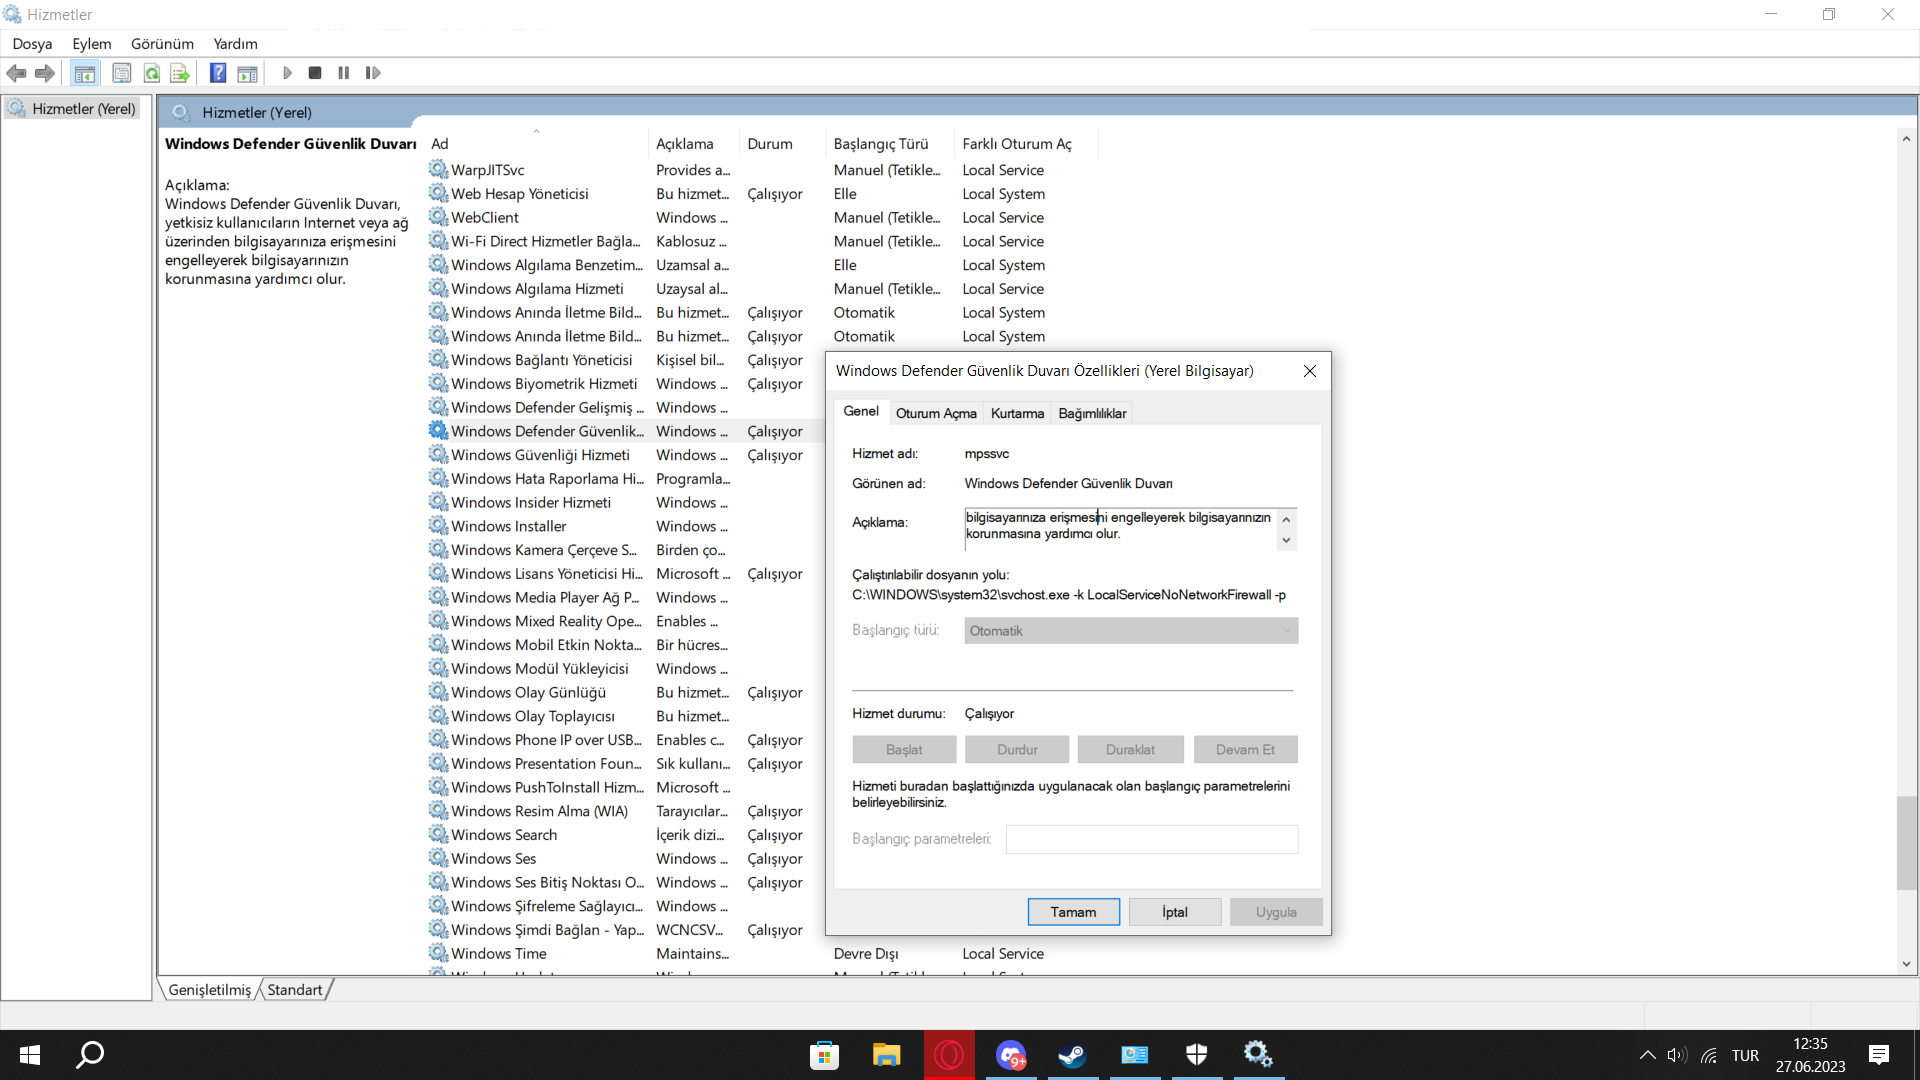The width and height of the screenshot is (1920, 1080).
Task: Expand the Başlangıç türü dropdown
Action: [1130, 631]
